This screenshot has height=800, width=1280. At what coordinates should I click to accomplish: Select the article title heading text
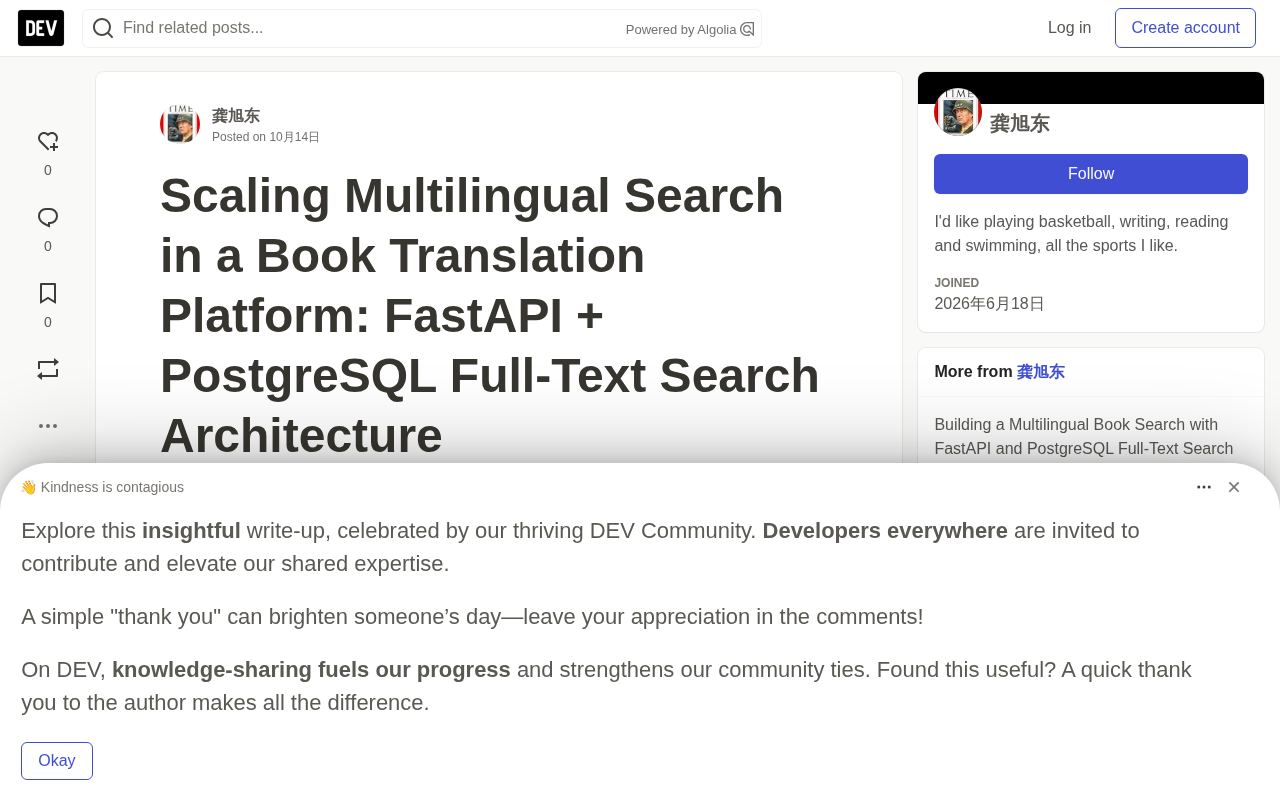coord(490,316)
